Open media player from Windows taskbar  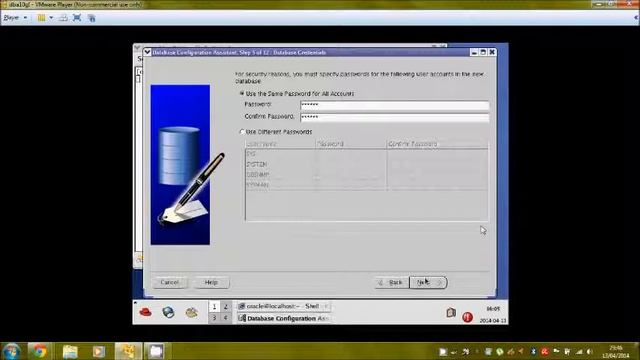click(98, 351)
